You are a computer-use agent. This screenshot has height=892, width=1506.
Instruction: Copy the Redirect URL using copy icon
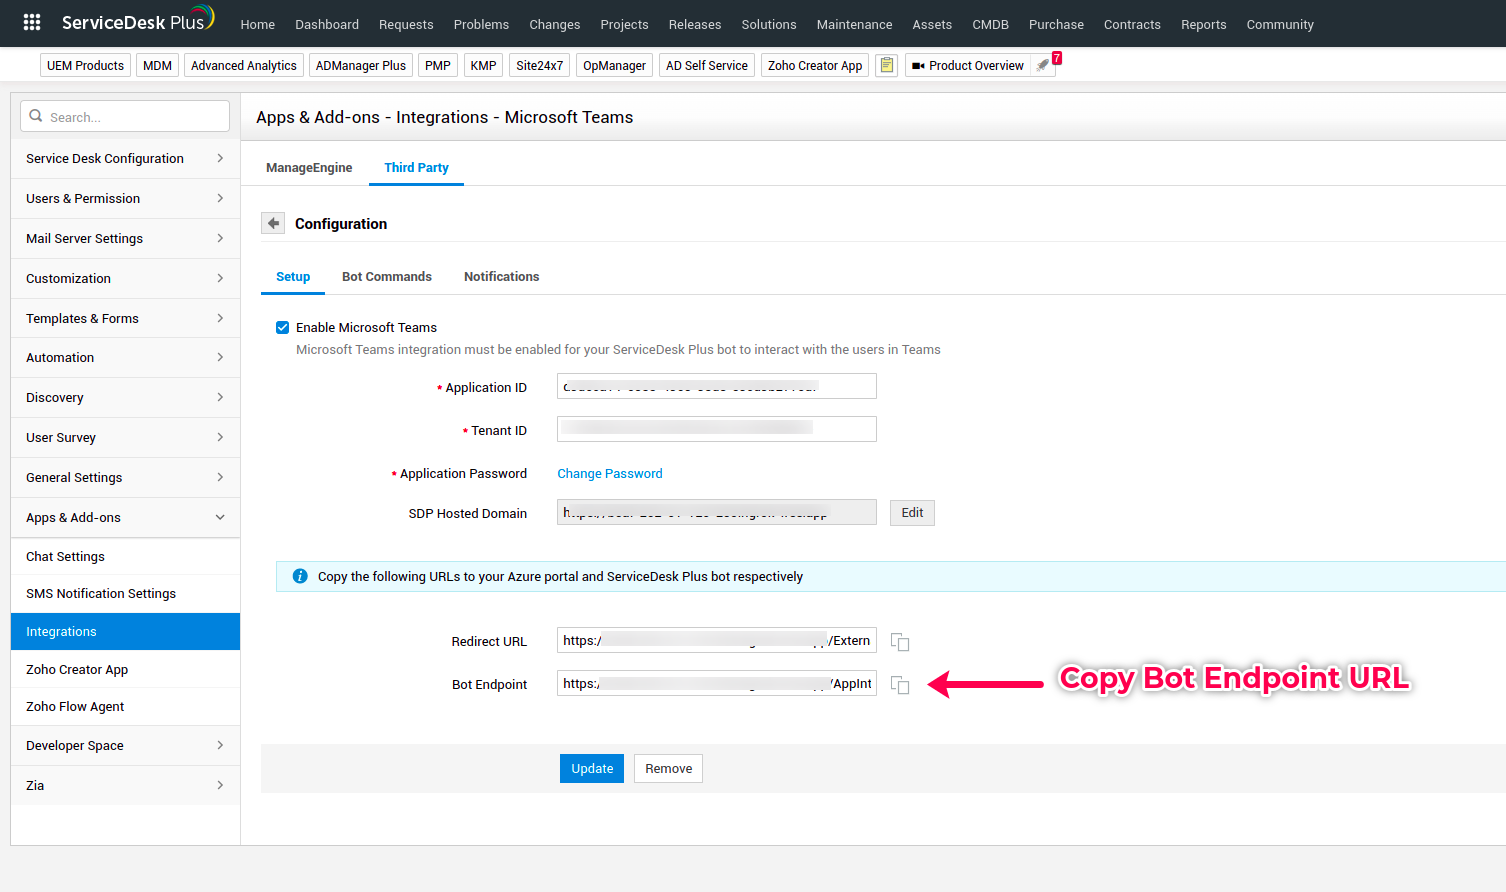(x=900, y=641)
